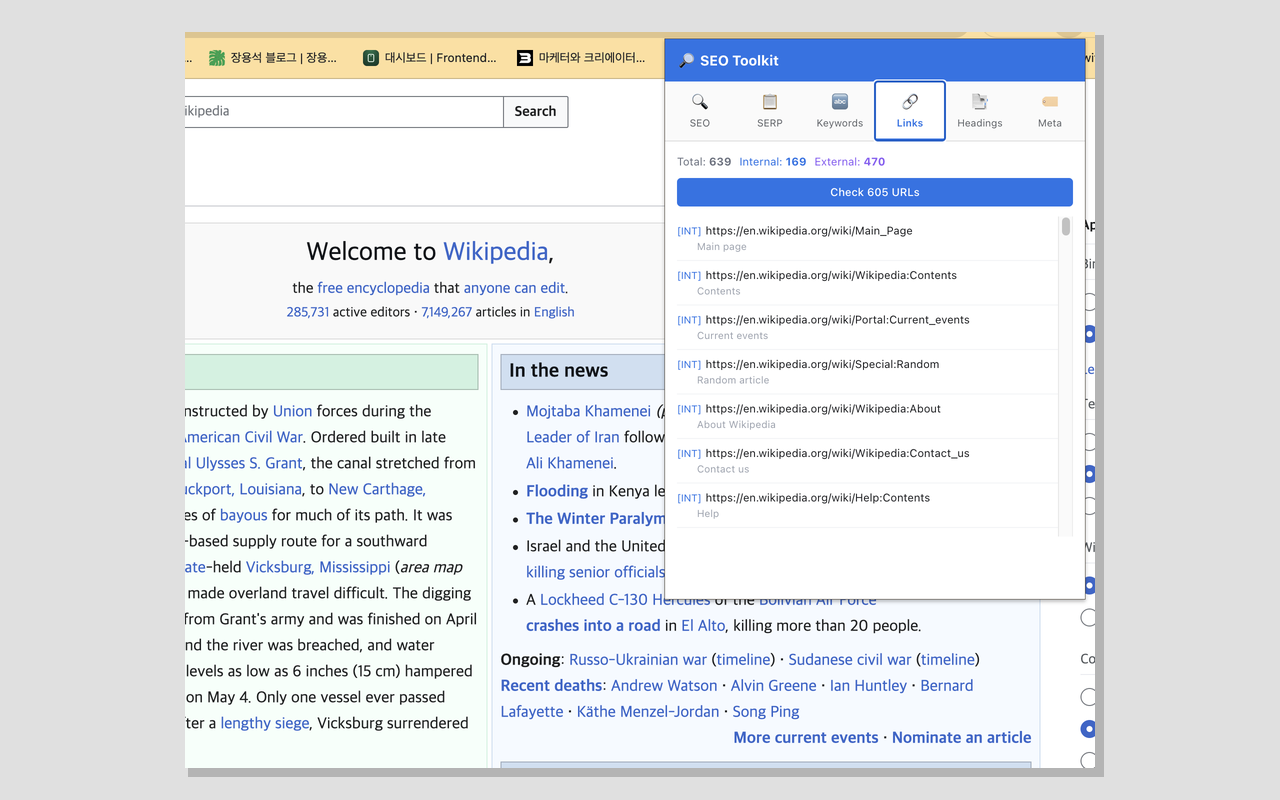Follow the lengthy siege link

tap(265, 723)
